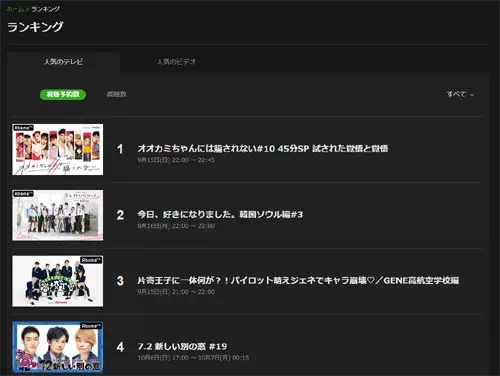Screen dimensions: 500x376
Task: Click rank 3 broadcast time 21:00～22:00
Action: click(176, 292)
